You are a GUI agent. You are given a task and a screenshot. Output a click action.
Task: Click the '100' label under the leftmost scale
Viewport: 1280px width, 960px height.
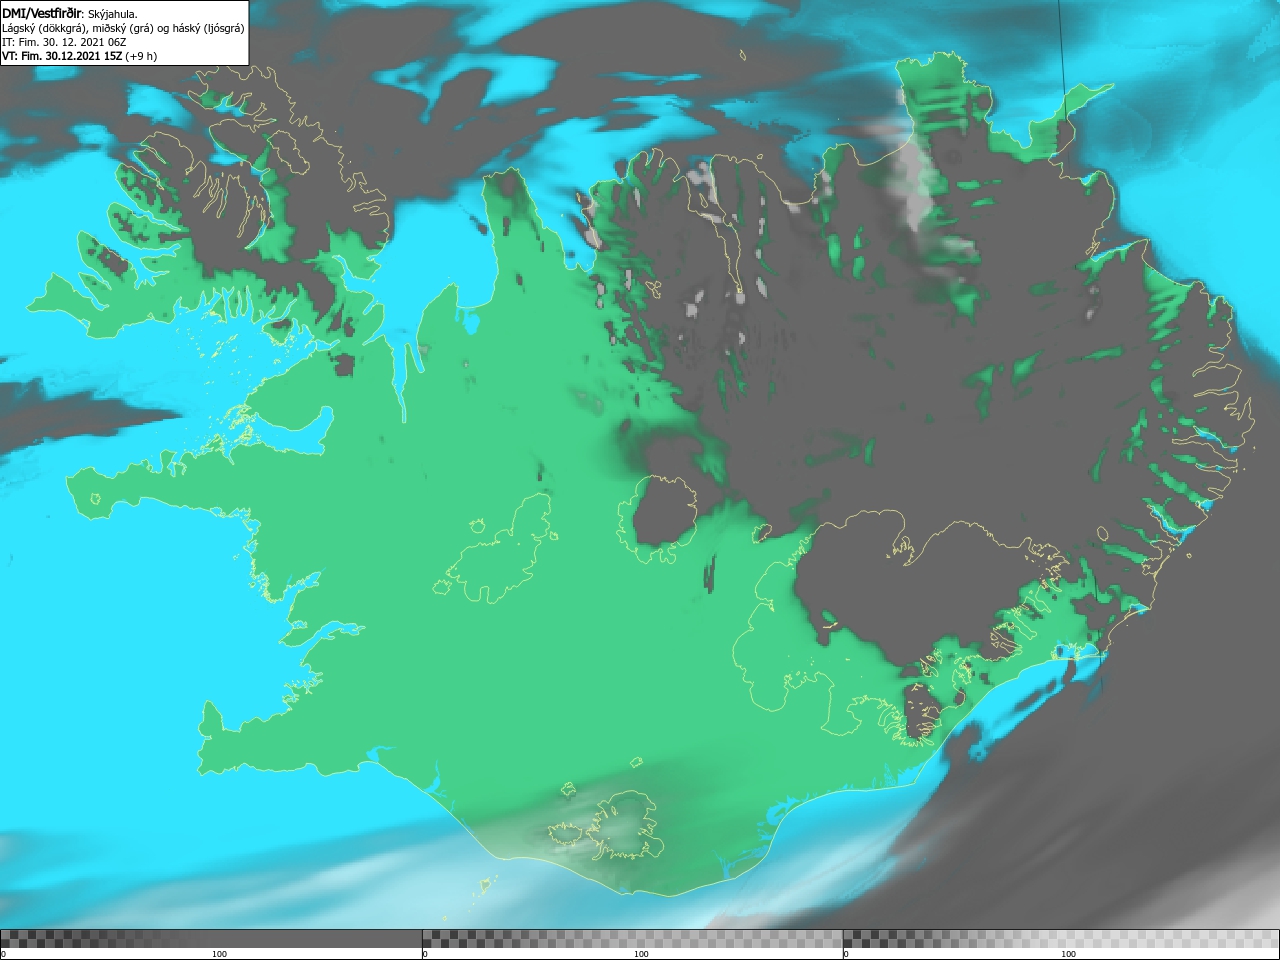pyautogui.click(x=219, y=954)
